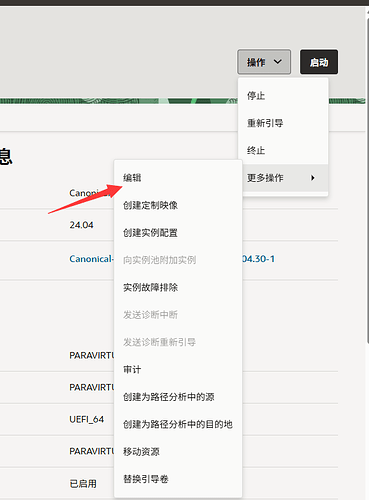This screenshot has width=369, height=500.
Task: Expand the 更多操作 submenu
Action: tap(283, 178)
